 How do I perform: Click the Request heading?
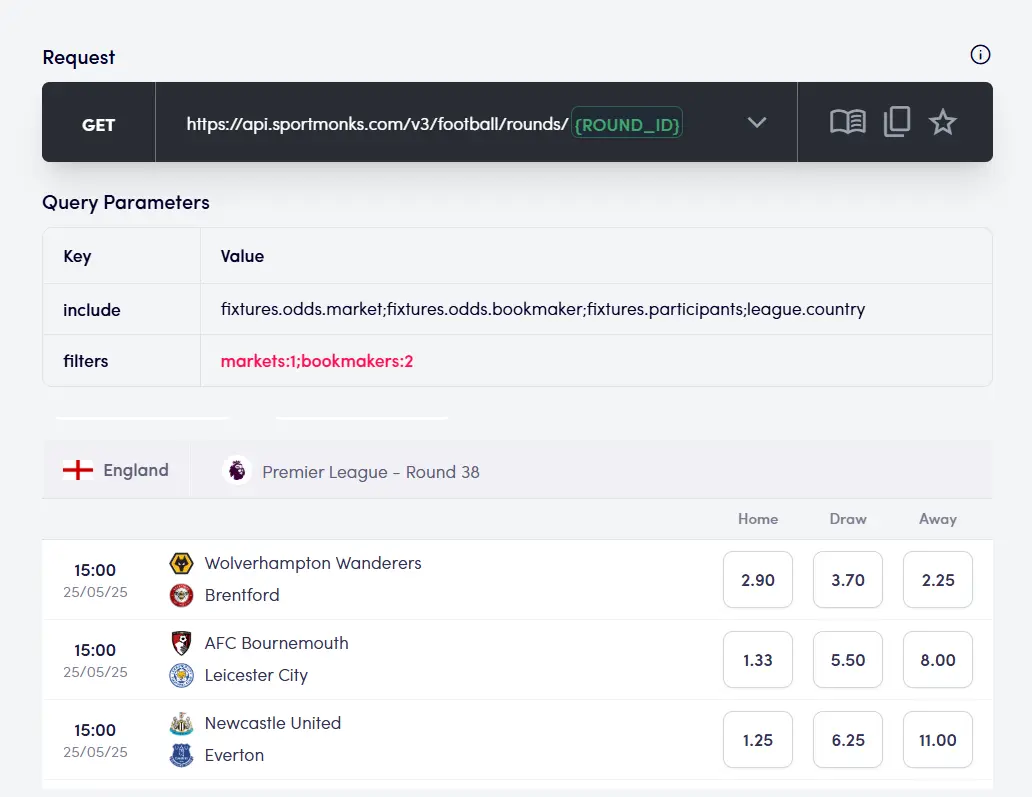tap(78, 57)
